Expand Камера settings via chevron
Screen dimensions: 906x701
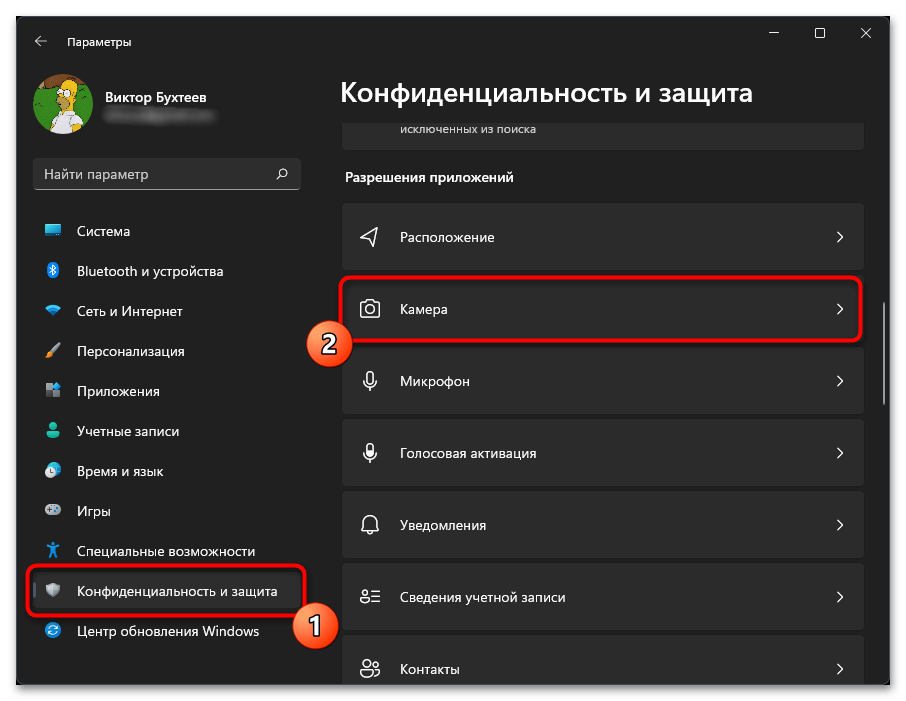[840, 310]
